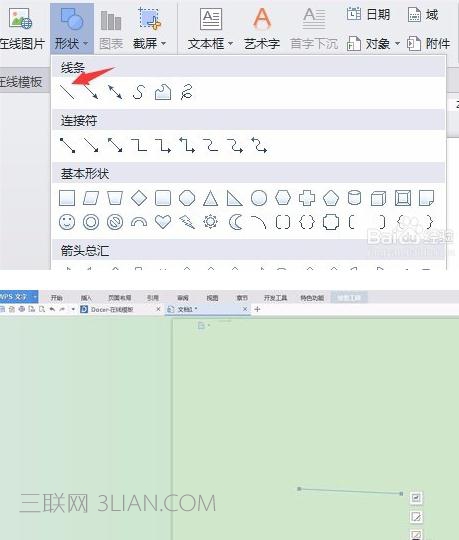Select the straight line shape under 线条
The image size is (459, 540).
pos(67,92)
